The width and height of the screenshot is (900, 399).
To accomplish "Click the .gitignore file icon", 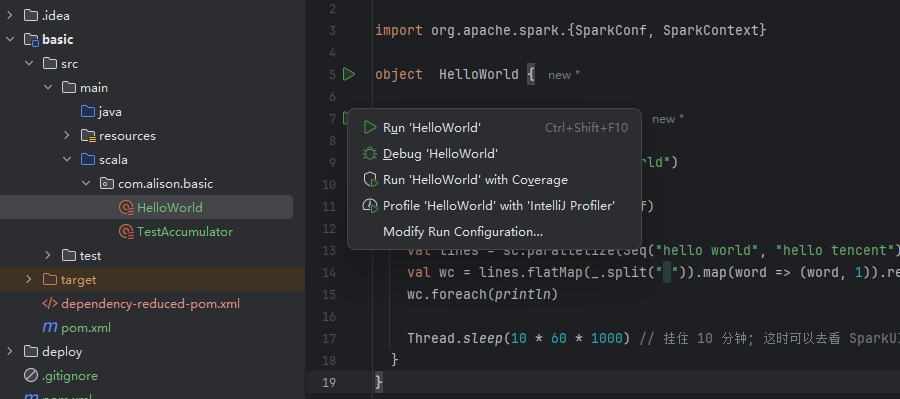I will (x=30, y=375).
